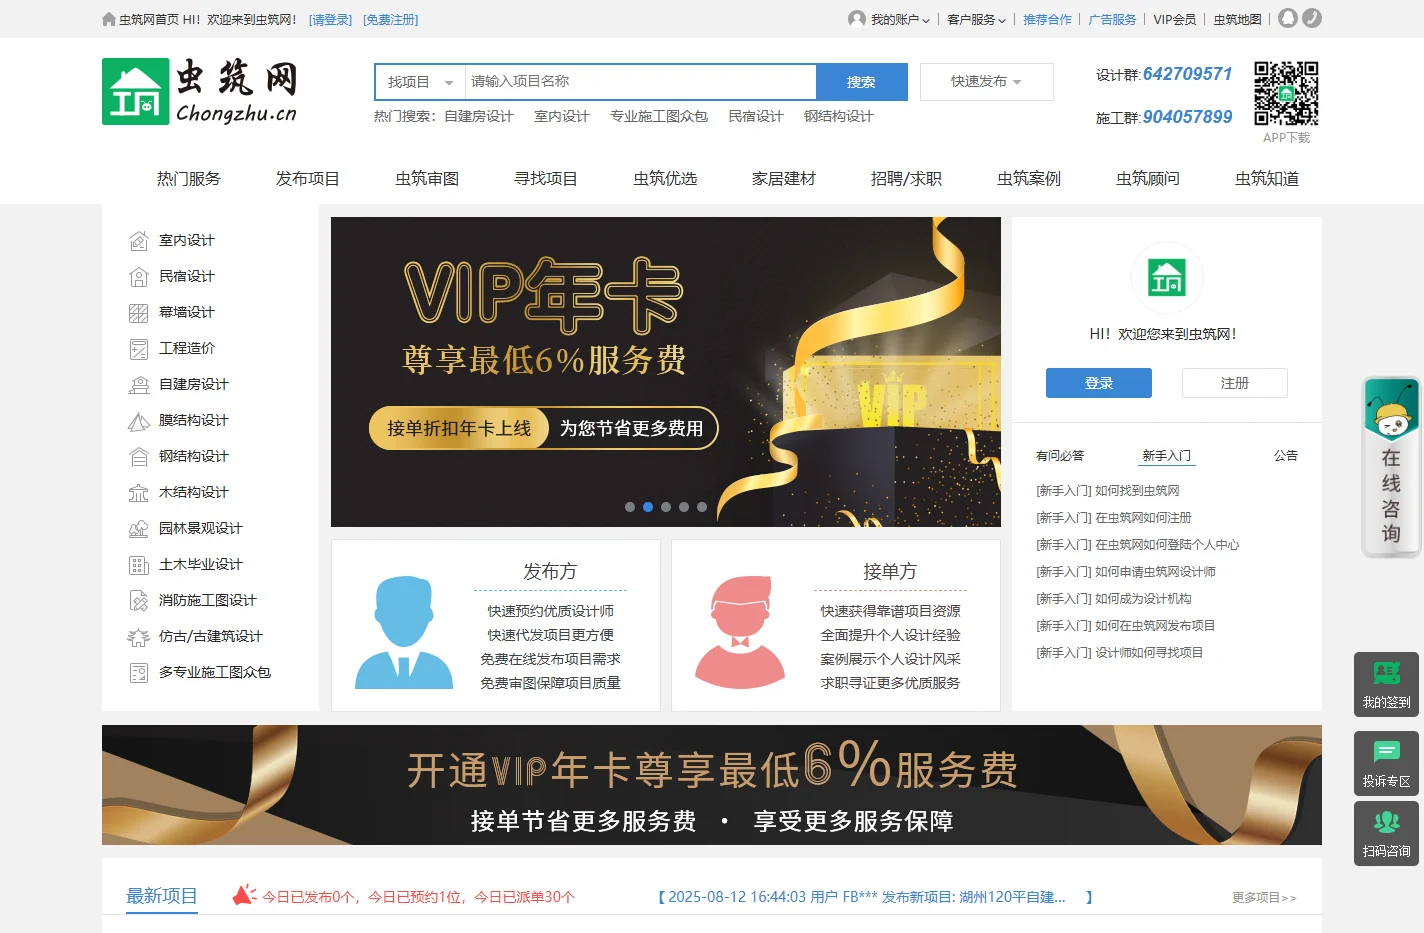The image size is (1424, 933).
Task: Open 投诉专区 floating icon
Action: (x=1386, y=763)
